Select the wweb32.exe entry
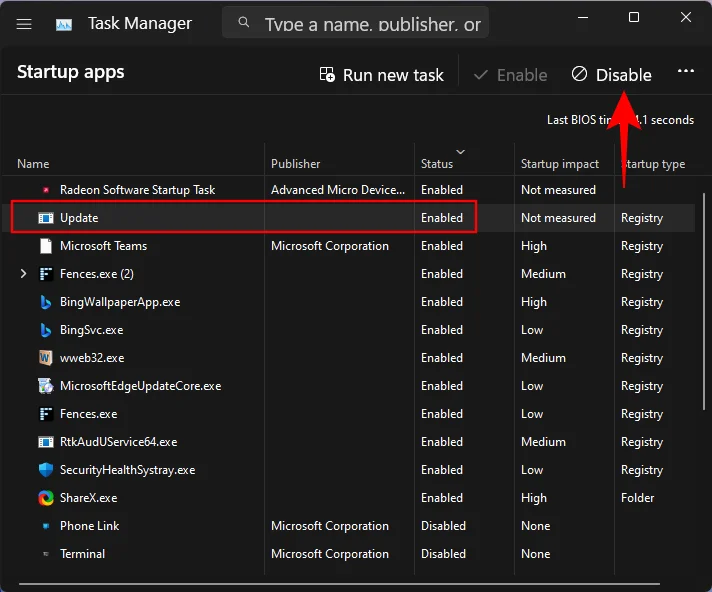 348,358
